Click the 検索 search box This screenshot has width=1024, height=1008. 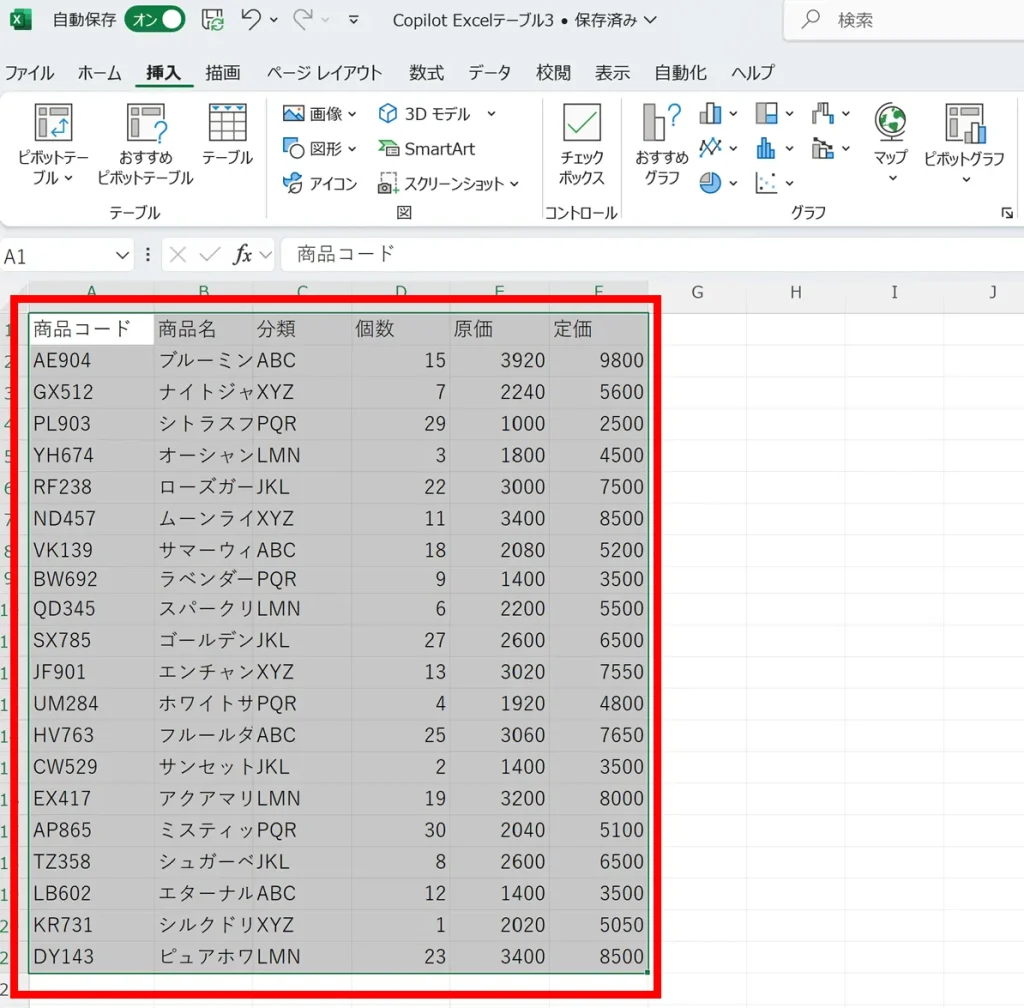coord(900,20)
